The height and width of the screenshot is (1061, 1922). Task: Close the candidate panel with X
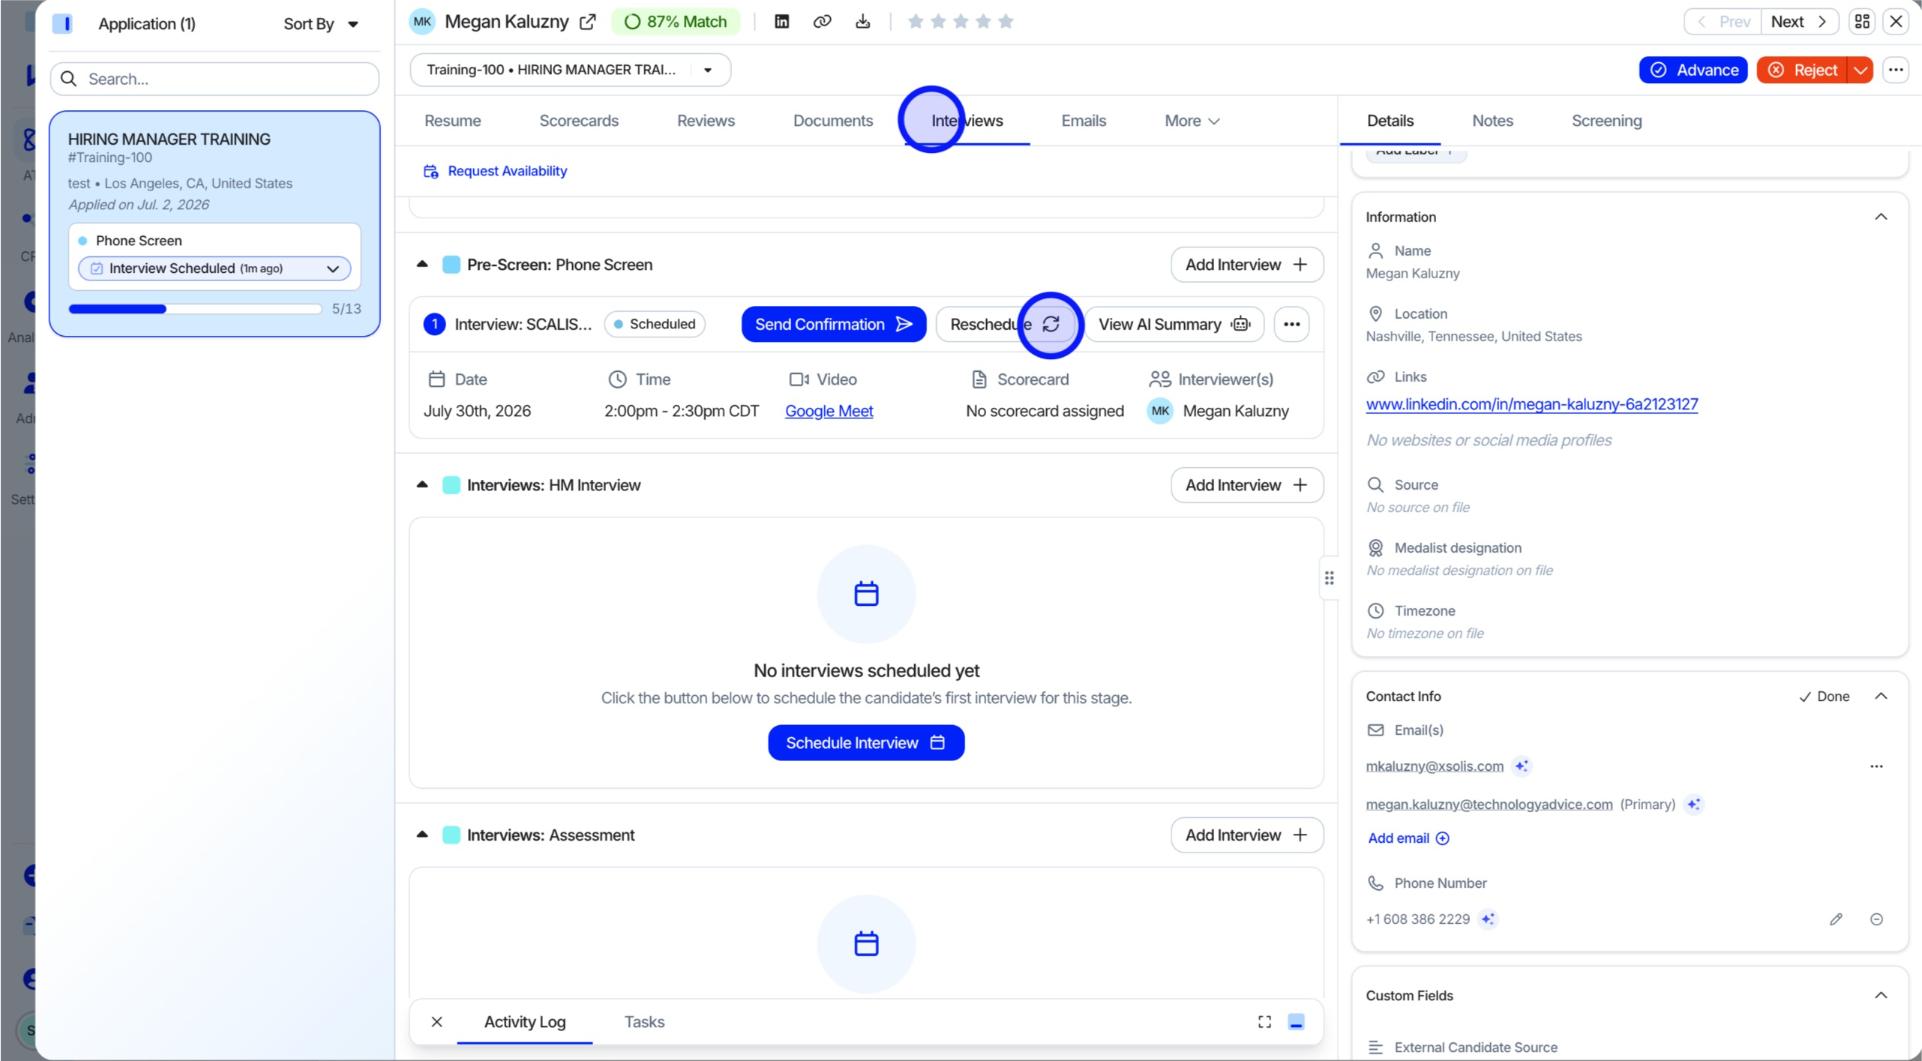1896,21
